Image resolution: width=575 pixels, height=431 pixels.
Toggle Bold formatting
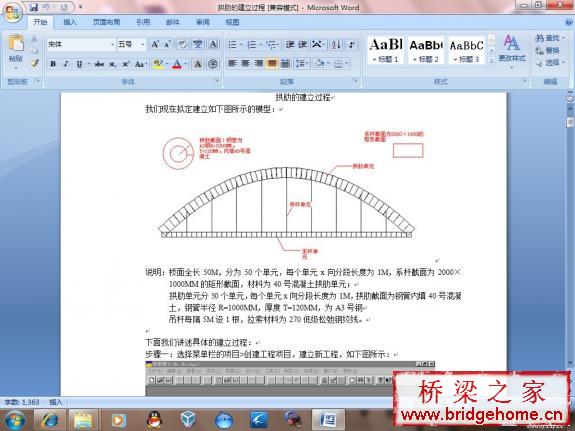pos(53,64)
